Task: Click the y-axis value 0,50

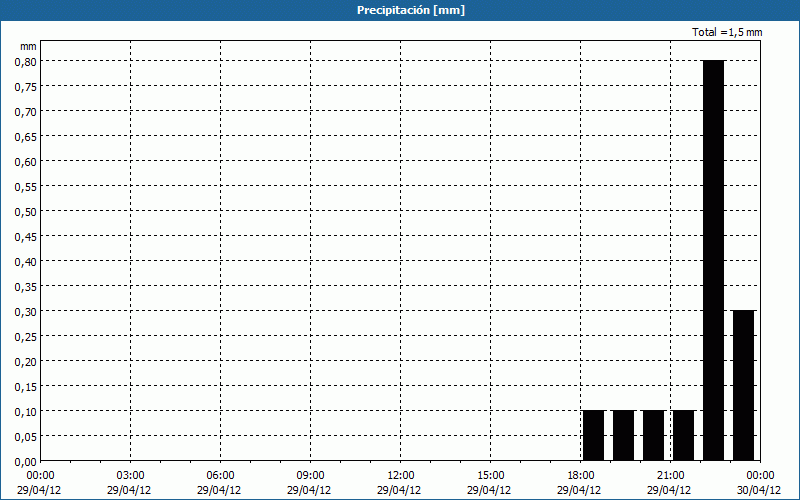Action: [26, 211]
